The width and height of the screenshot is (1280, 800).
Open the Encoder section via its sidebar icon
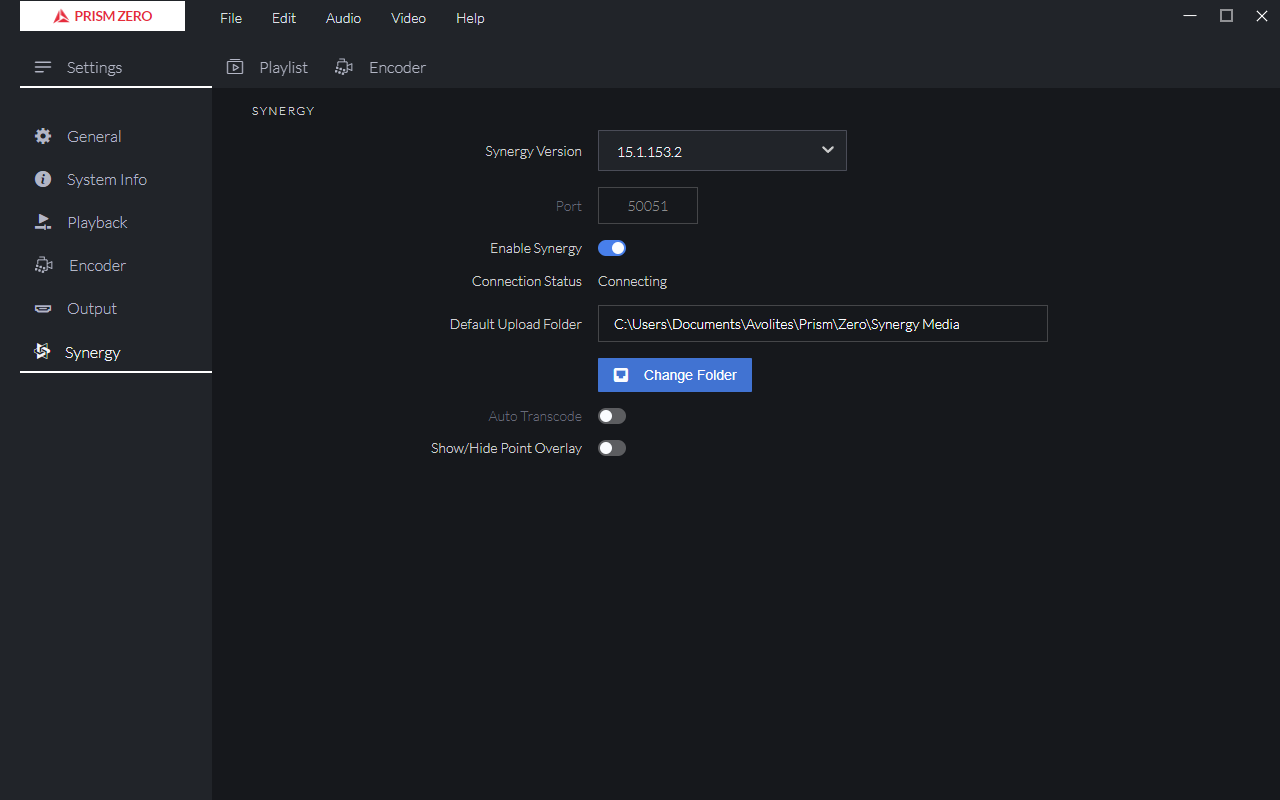click(43, 265)
